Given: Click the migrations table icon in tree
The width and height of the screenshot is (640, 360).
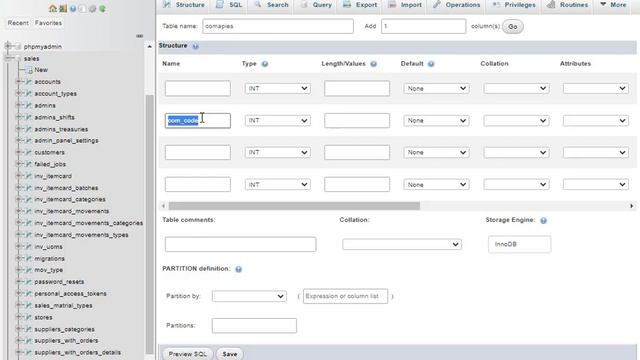Looking at the screenshot, I should (x=29, y=258).
